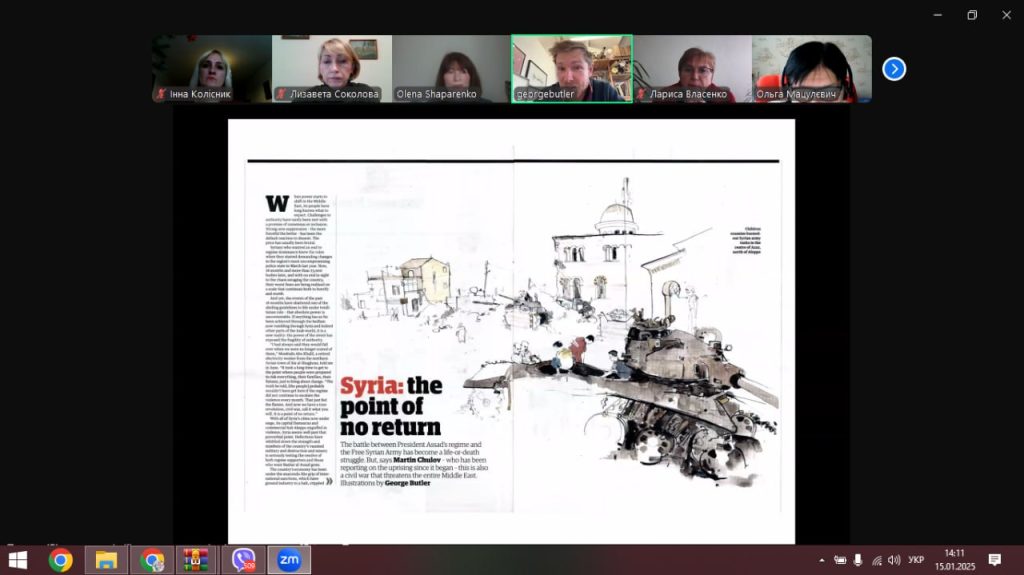The image size is (1024, 575).
Task: Click the muted mic icon on Інна Колісник
Action: (161, 94)
